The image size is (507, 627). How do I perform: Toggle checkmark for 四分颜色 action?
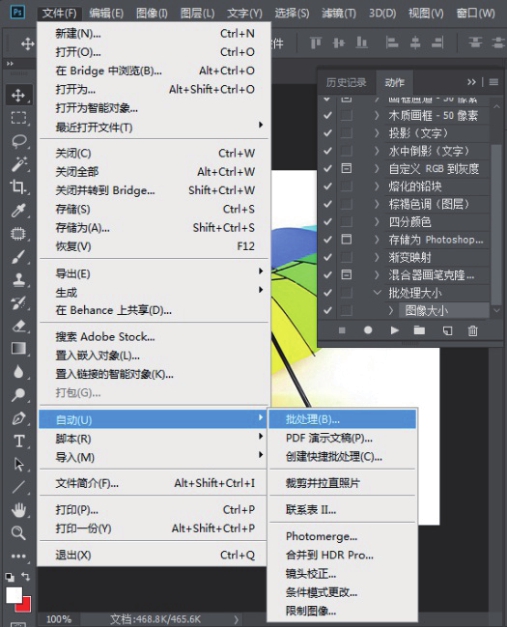click(x=327, y=222)
